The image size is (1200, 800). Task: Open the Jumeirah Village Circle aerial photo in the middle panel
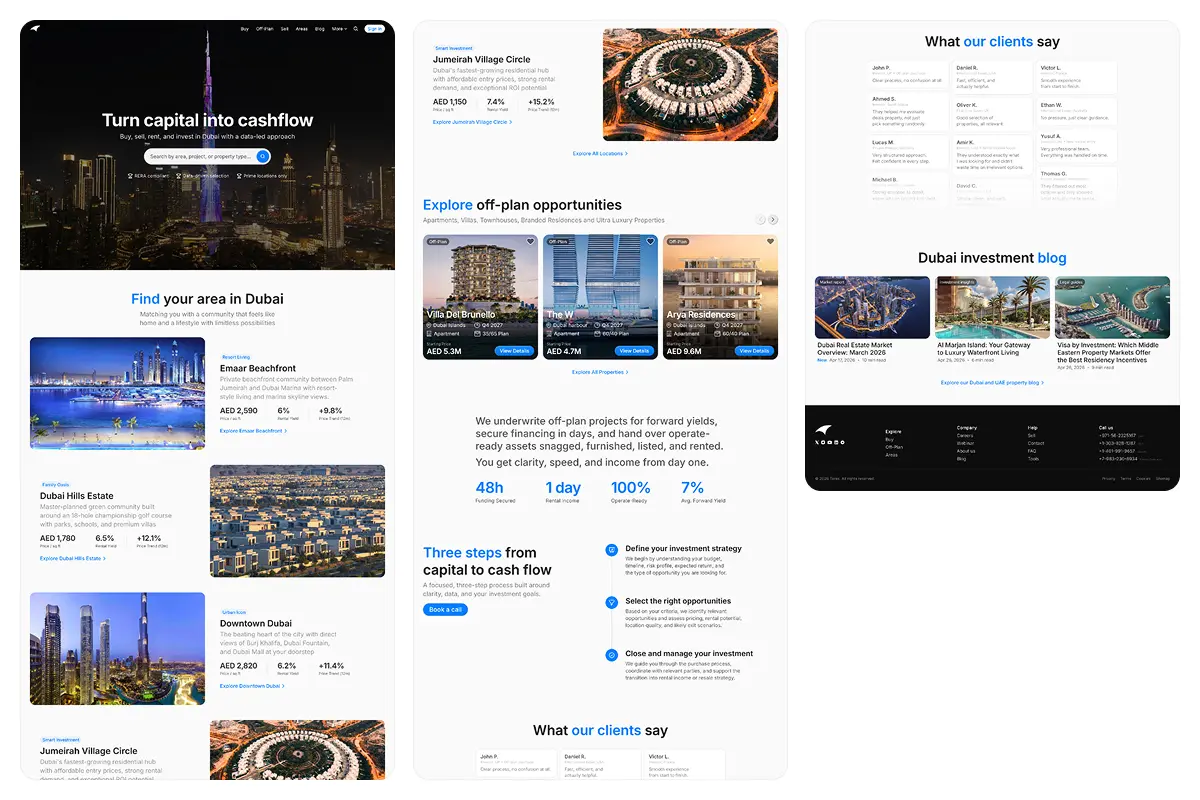click(x=690, y=84)
